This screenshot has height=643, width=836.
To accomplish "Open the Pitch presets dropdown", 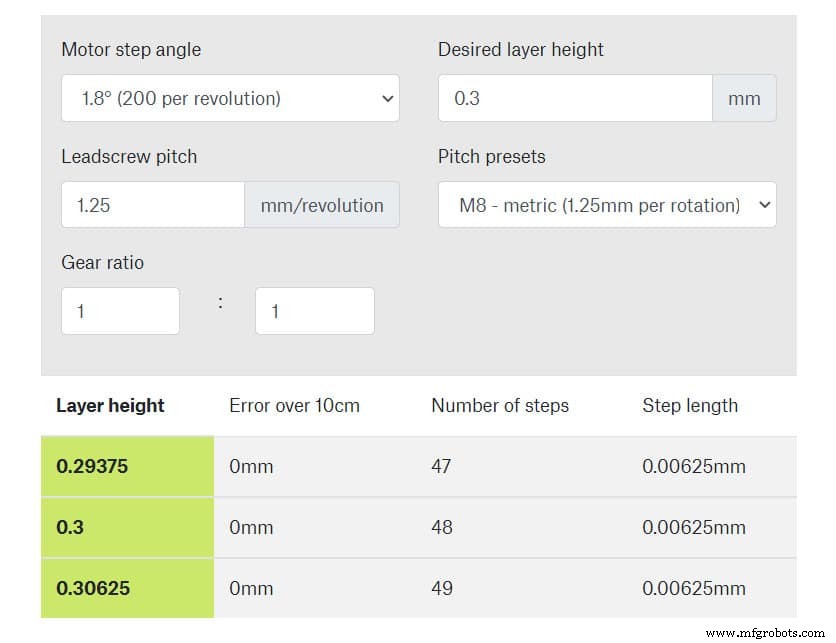I will point(607,205).
